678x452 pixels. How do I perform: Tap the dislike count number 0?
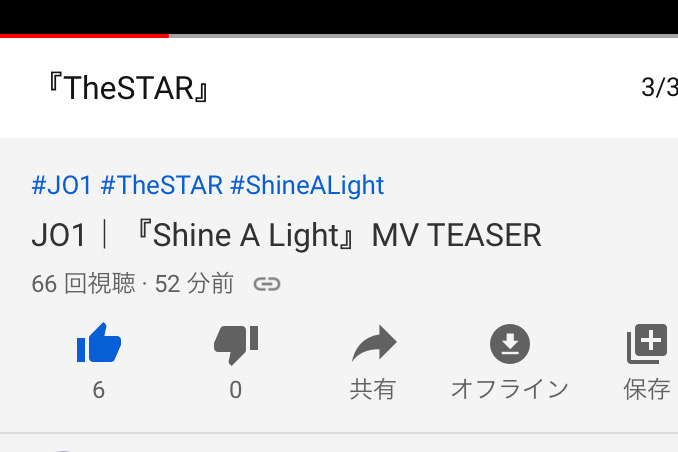tap(236, 390)
